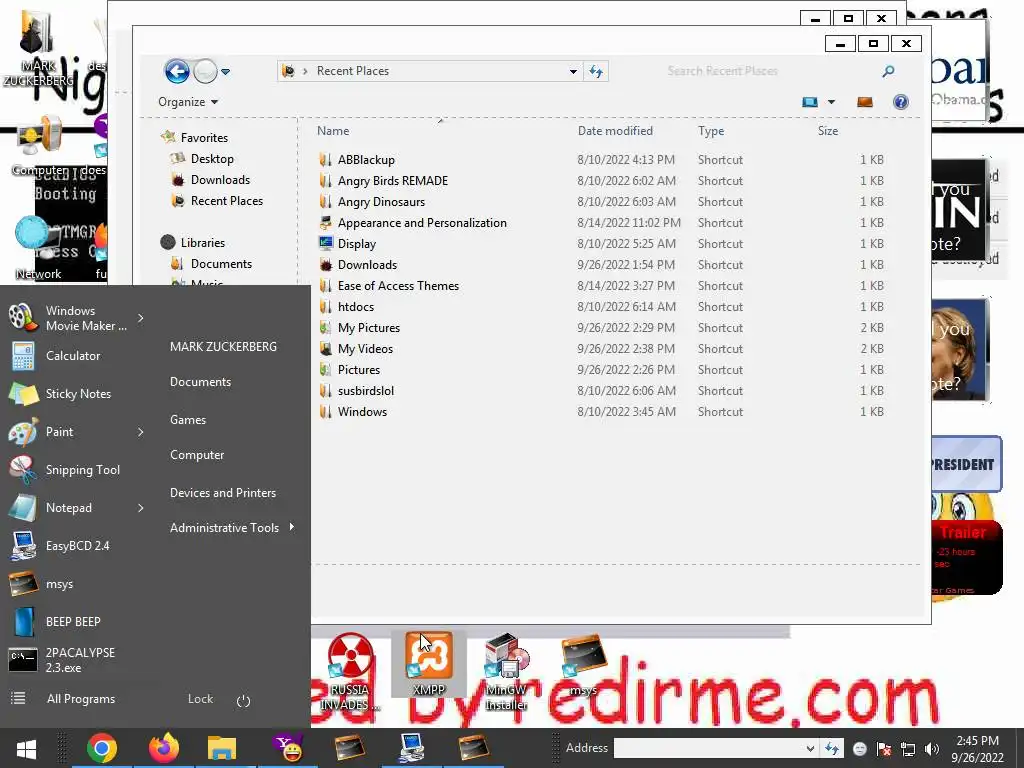The image size is (1024, 768).
Task: Select Libraries in navigation pane
Action: (x=202, y=242)
